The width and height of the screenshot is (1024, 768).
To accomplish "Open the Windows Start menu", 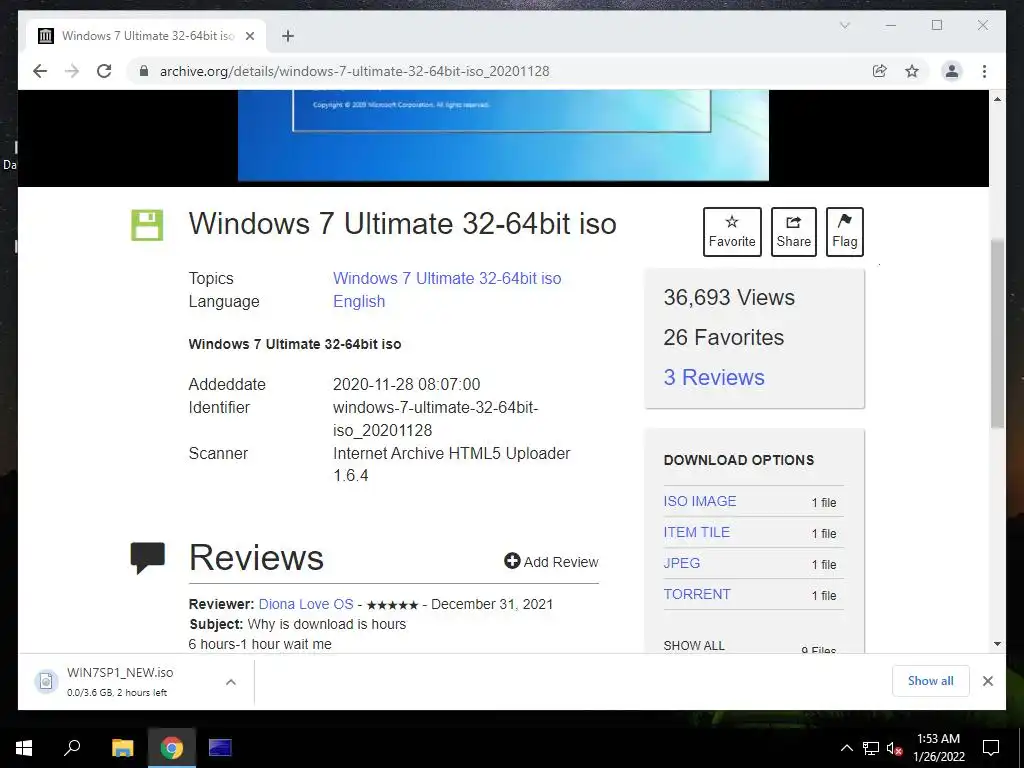I will [24, 748].
